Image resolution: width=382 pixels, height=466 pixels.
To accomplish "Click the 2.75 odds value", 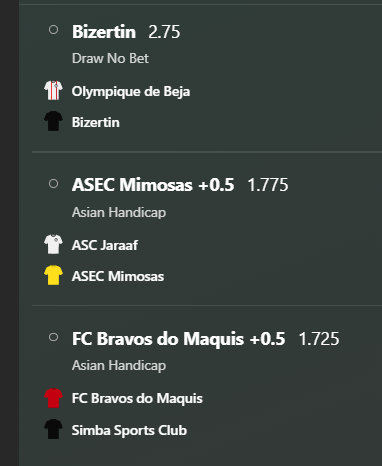I will tap(164, 32).
